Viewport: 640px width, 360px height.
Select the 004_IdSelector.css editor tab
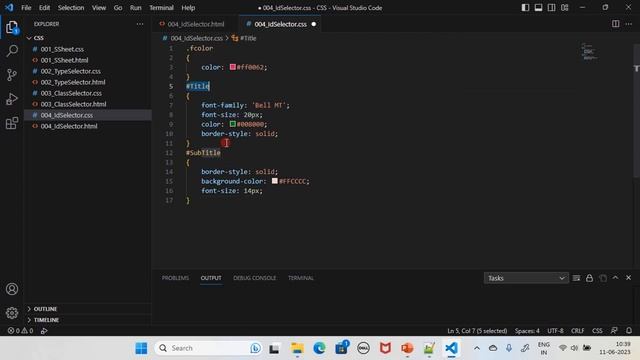280,24
